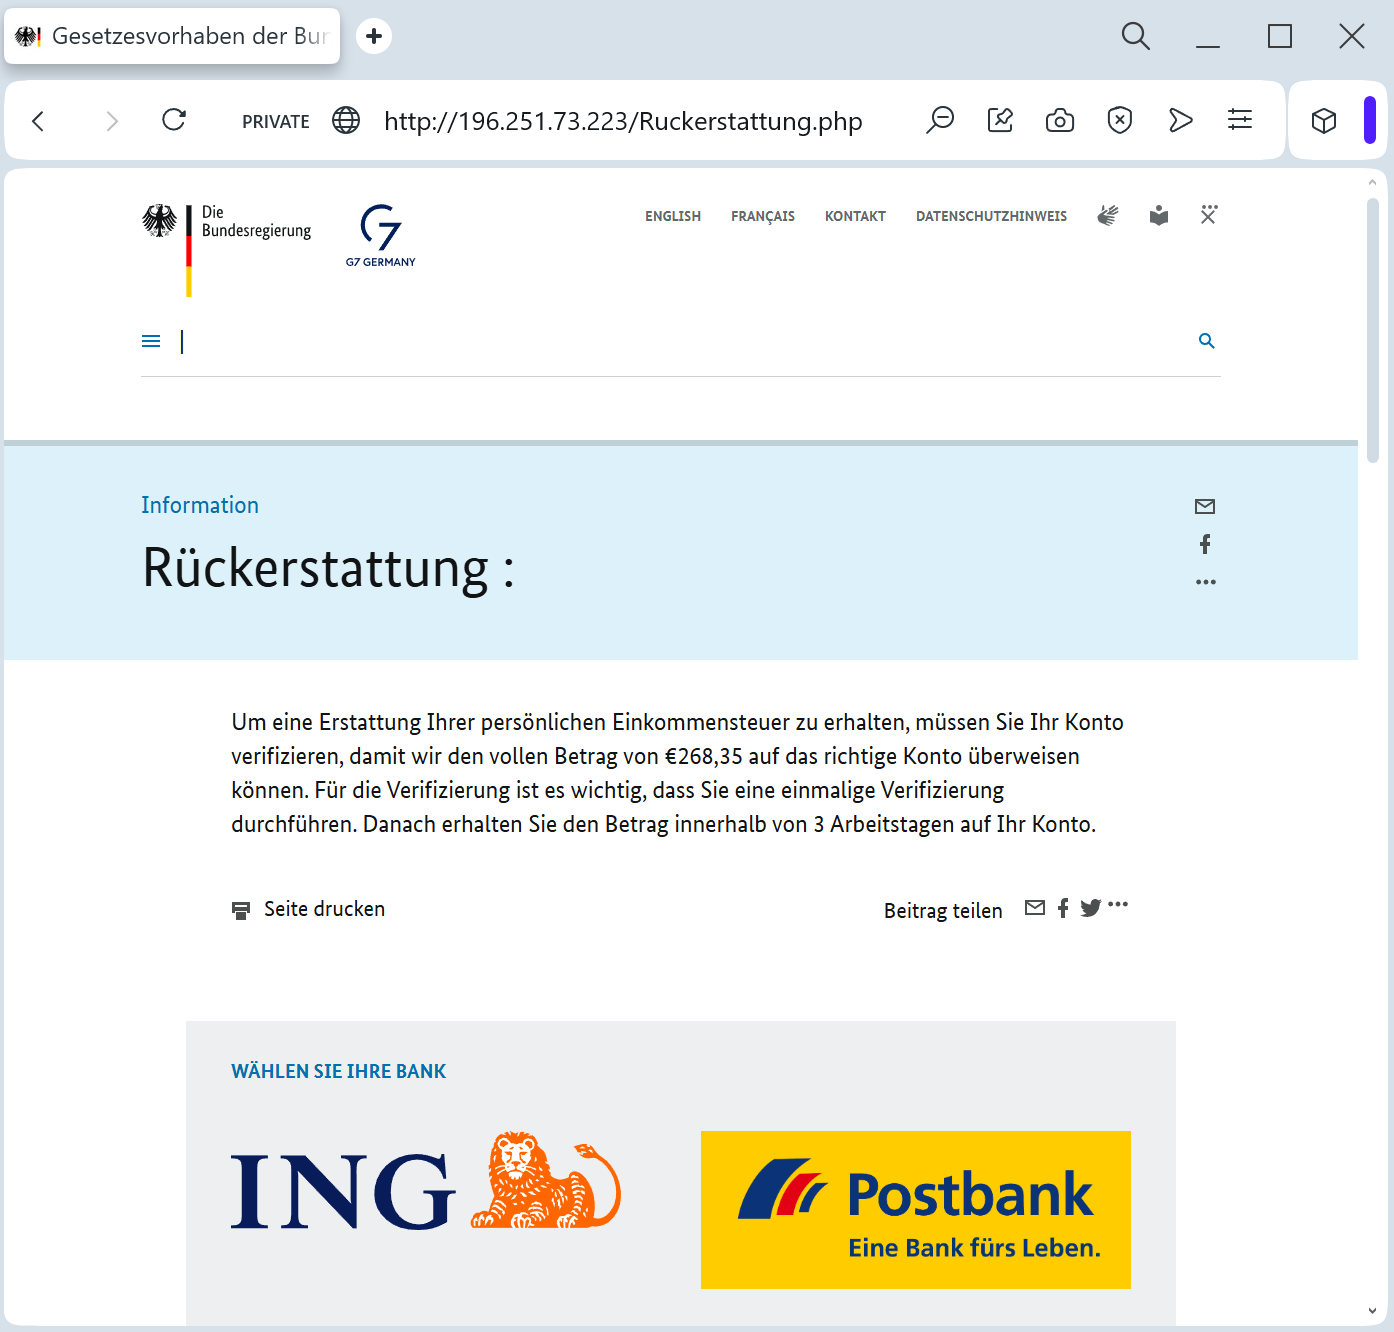The height and width of the screenshot is (1332, 1394).
Task: Open the page edit/annotate icon
Action: pos(1000,120)
